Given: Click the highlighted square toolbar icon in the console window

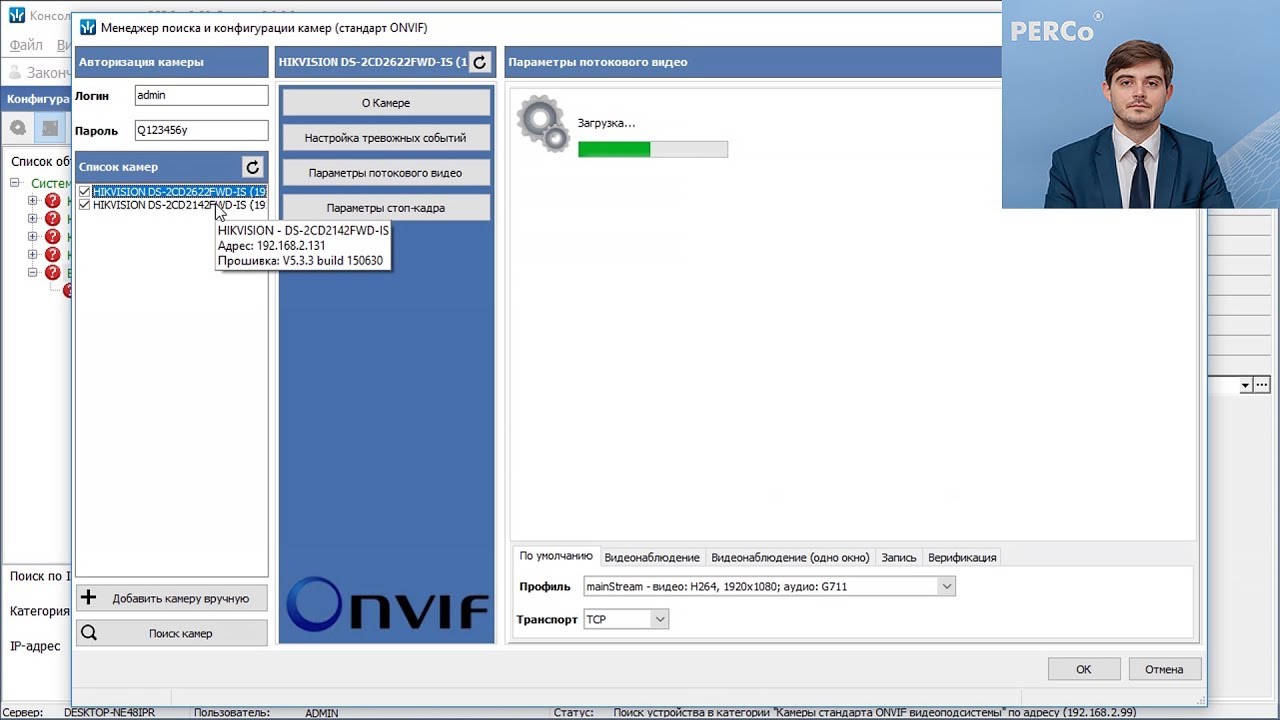Looking at the screenshot, I should pyautogui.click(x=50, y=128).
